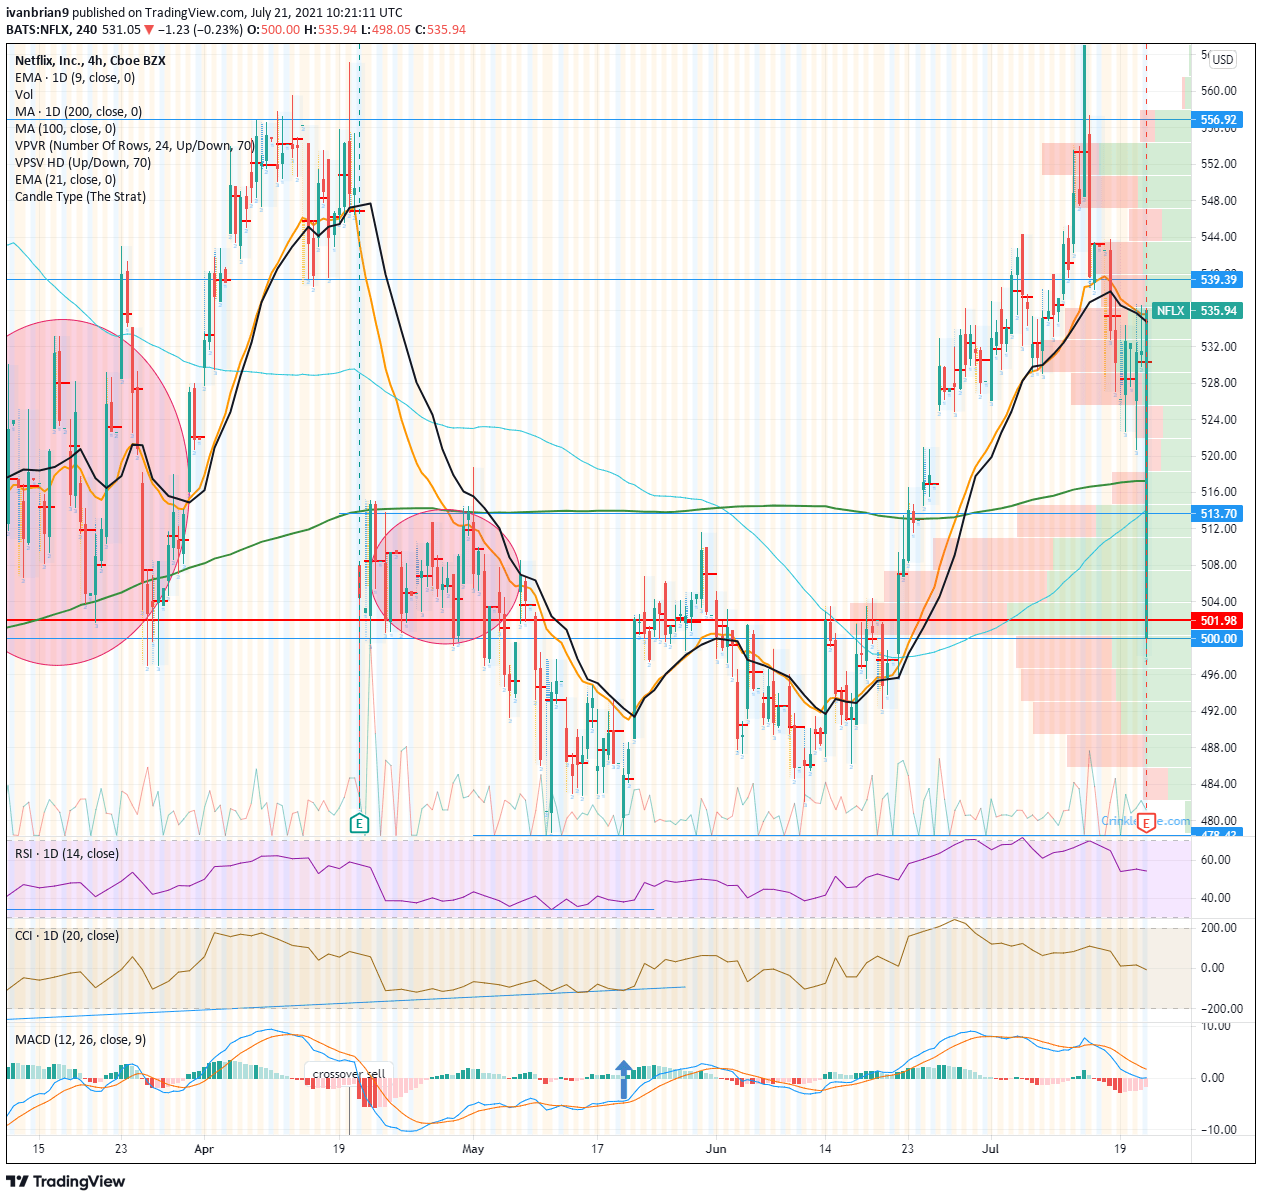Image resolution: width=1262 pixels, height=1200 pixels.
Task: Open the USD currency selector
Action: [x=1222, y=59]
